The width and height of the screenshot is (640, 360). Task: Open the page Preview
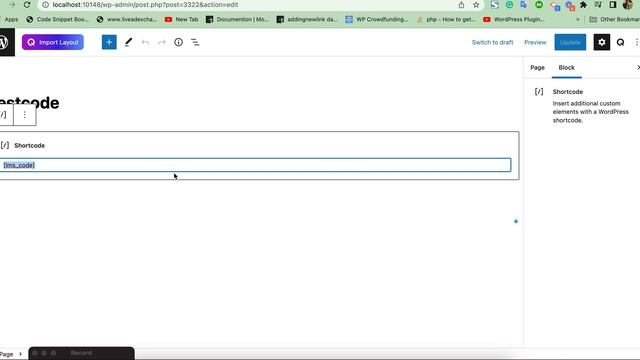[x=535, y=42]
